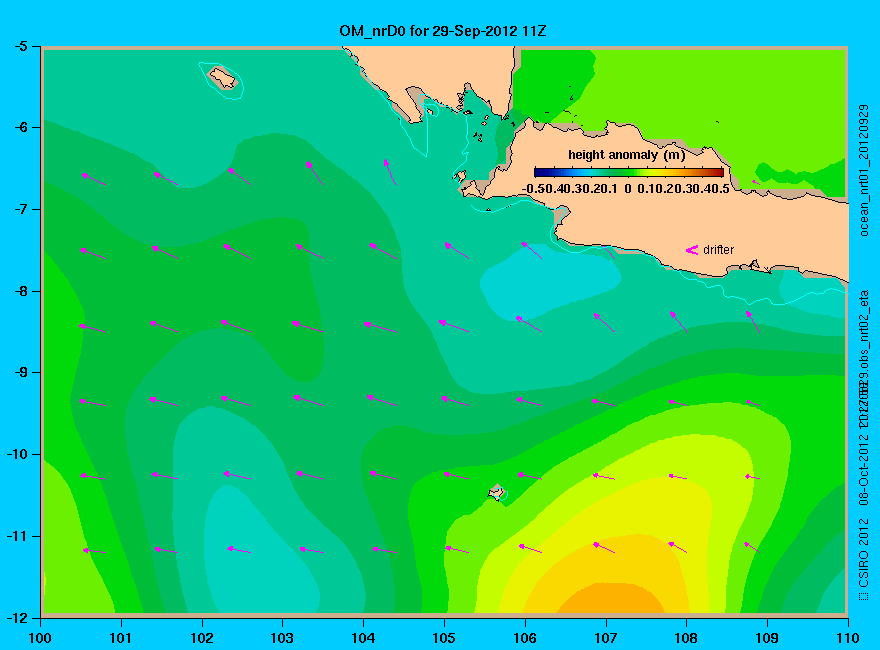Click the 'drifter' legend text

[x=718, y=250]
